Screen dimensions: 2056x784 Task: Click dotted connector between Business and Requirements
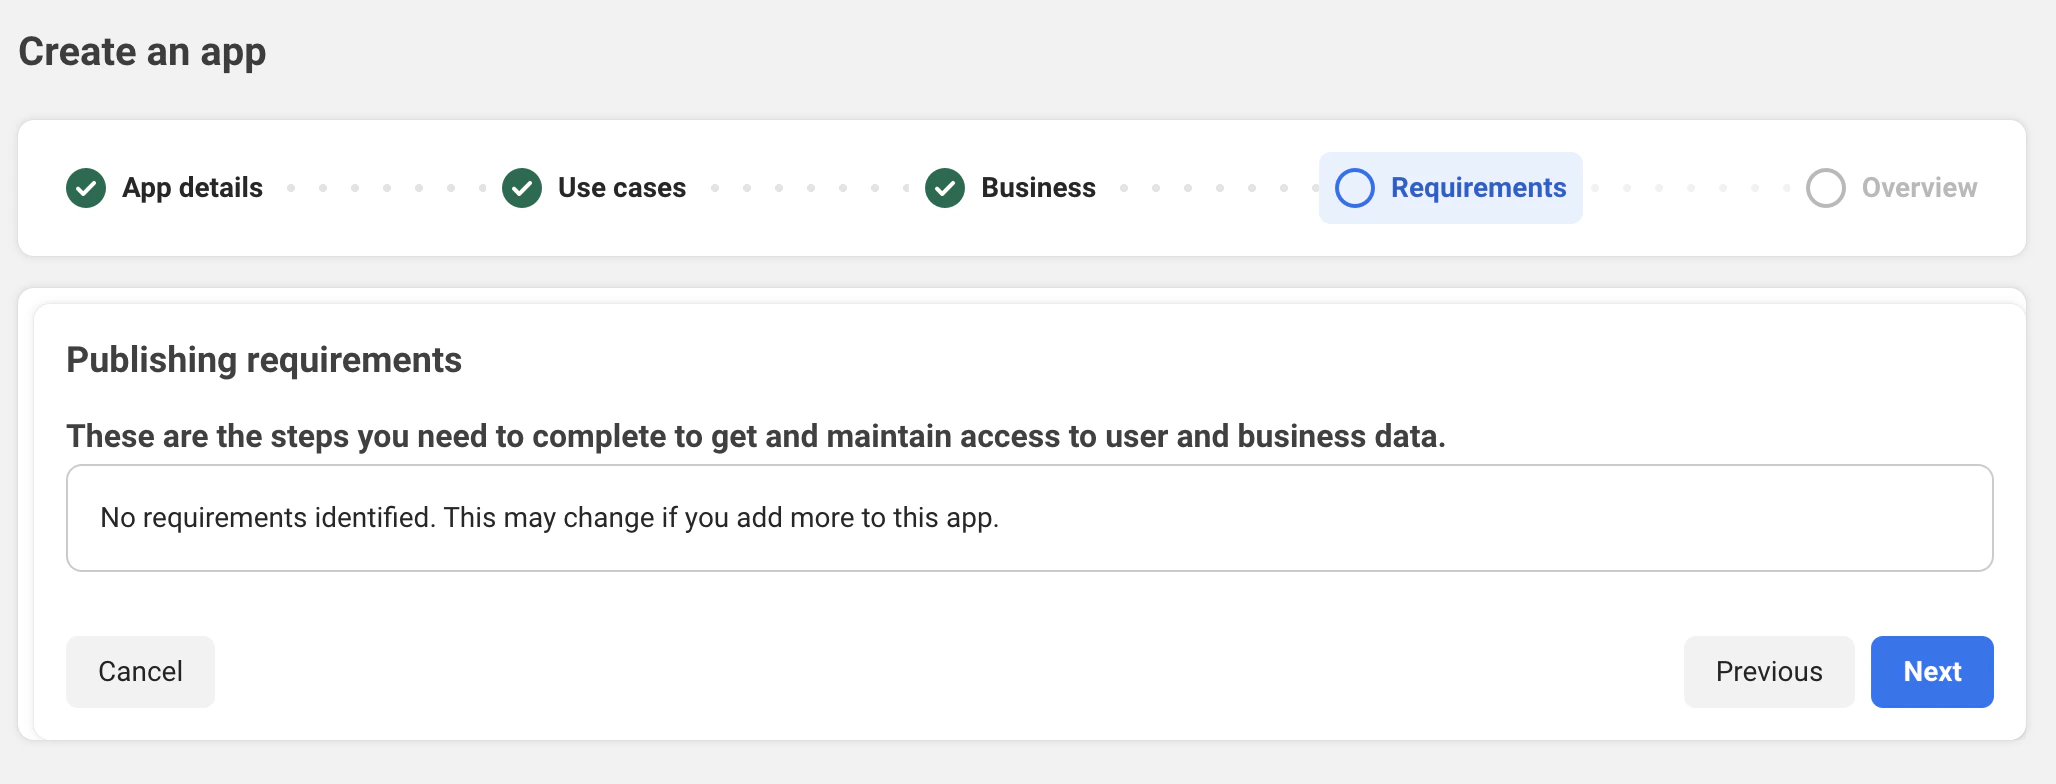coord(1219,188)
